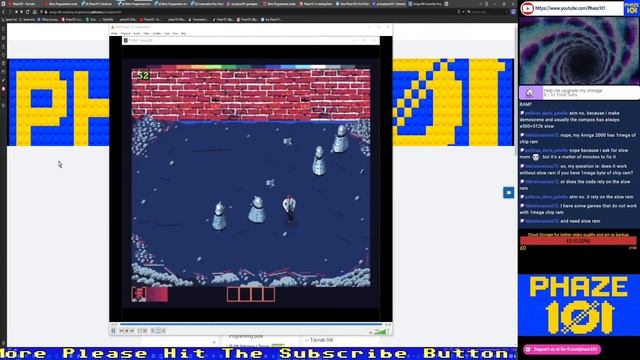Adjust the green VLC volume slider

pos(382,331)
